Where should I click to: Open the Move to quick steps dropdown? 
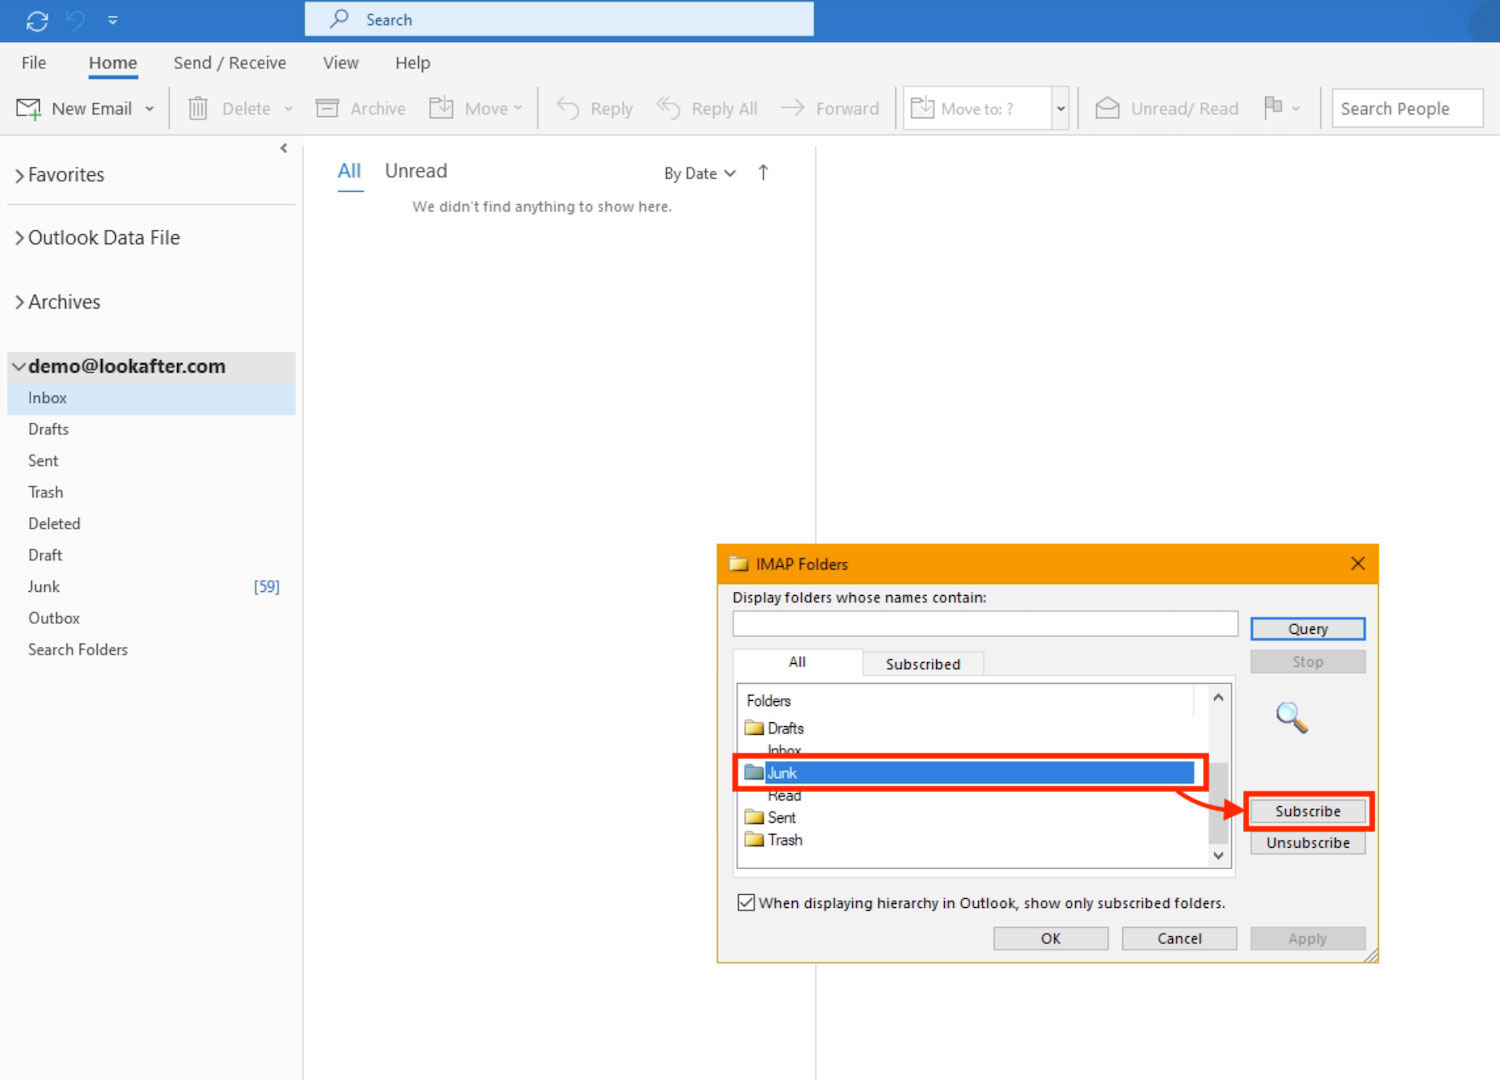coord(1060,108)
